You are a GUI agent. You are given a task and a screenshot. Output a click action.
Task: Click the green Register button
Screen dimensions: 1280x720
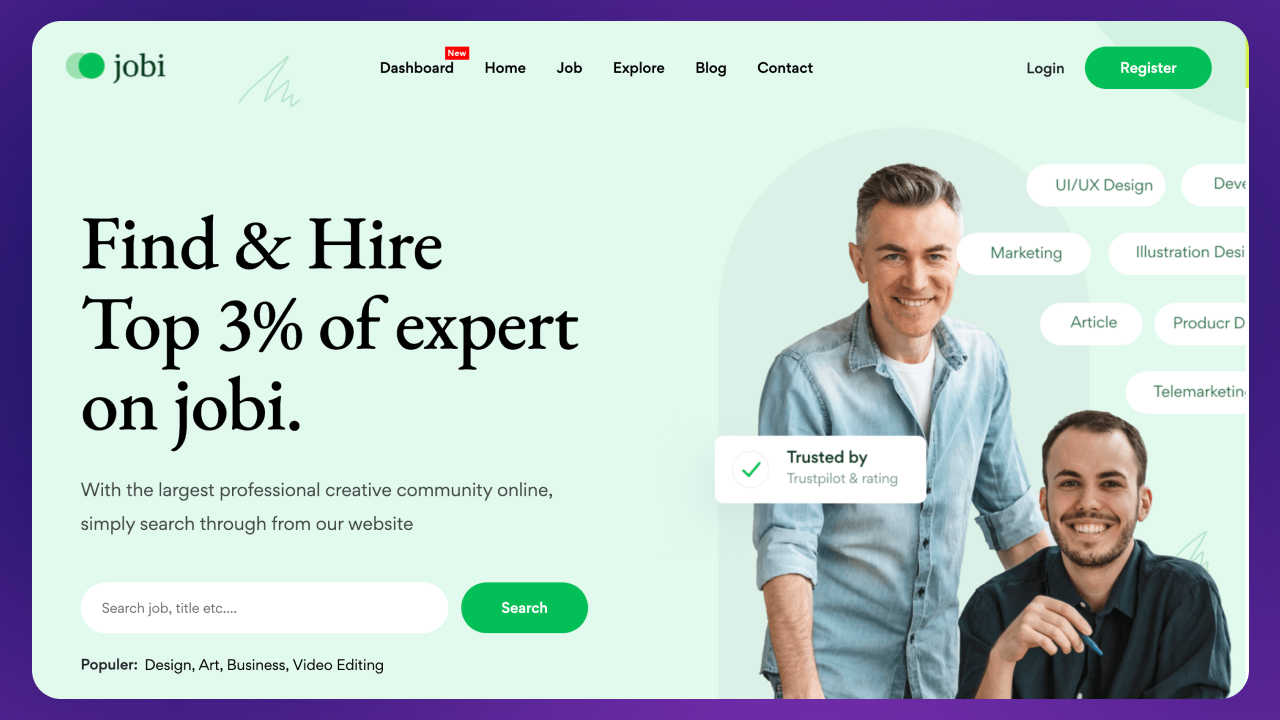click(1148, 68)
